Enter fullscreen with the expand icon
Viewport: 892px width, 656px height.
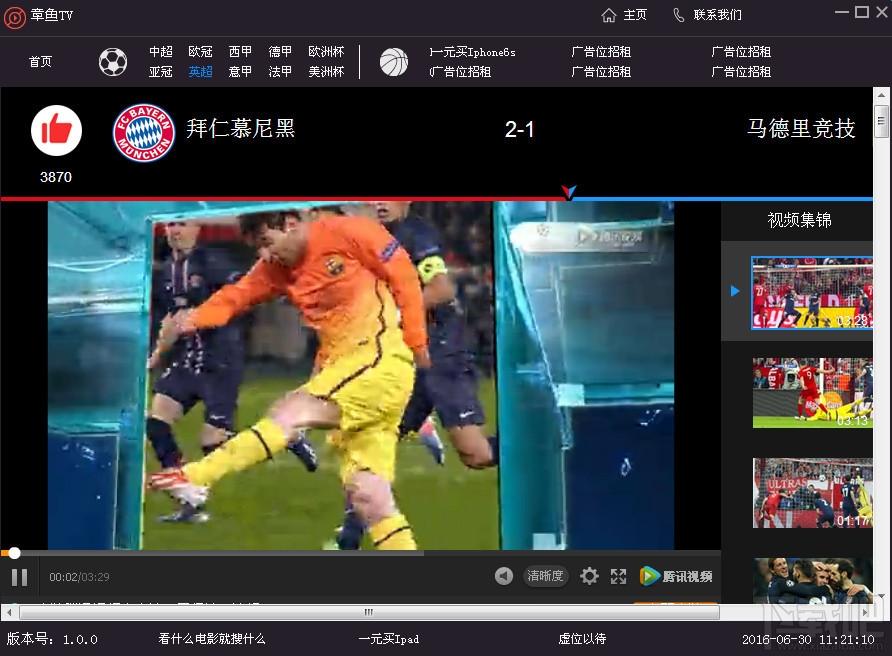(618, 576)
